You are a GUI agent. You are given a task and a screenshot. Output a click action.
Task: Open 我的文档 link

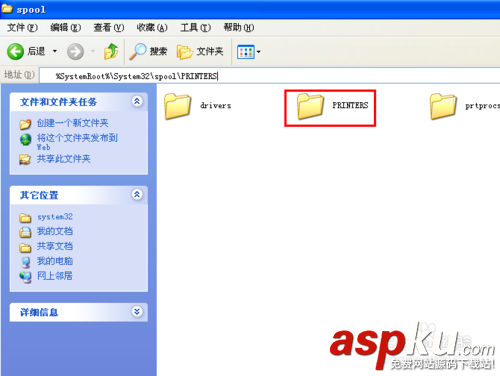(x=55, y=231)
